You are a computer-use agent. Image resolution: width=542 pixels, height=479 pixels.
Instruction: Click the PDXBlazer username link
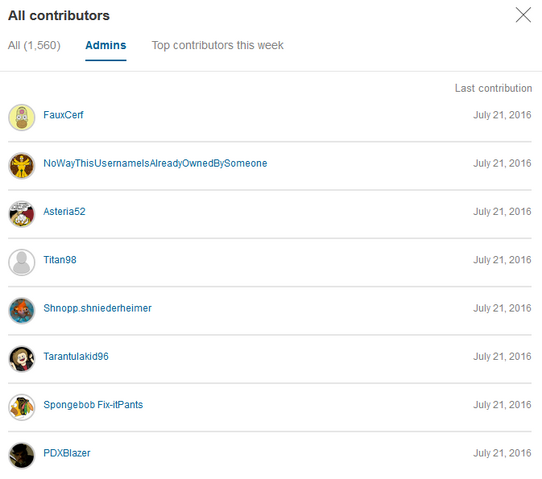(67, 453)
